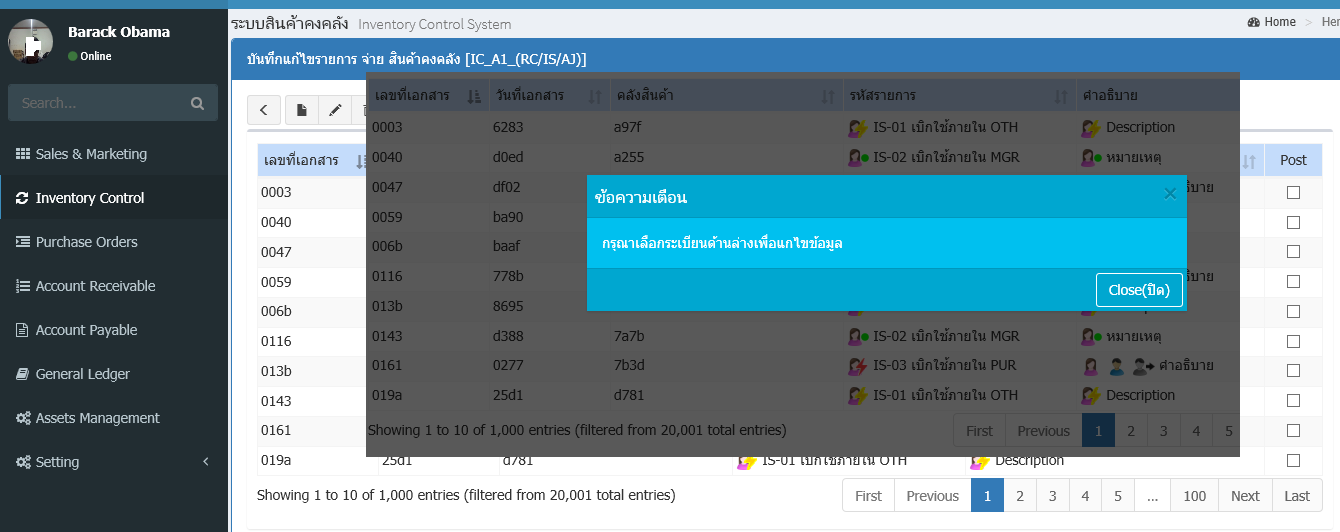
Task: Click the user-with-arrow icon before คำอธิบาย in row 0161
Action: [x=1142, y=366]
